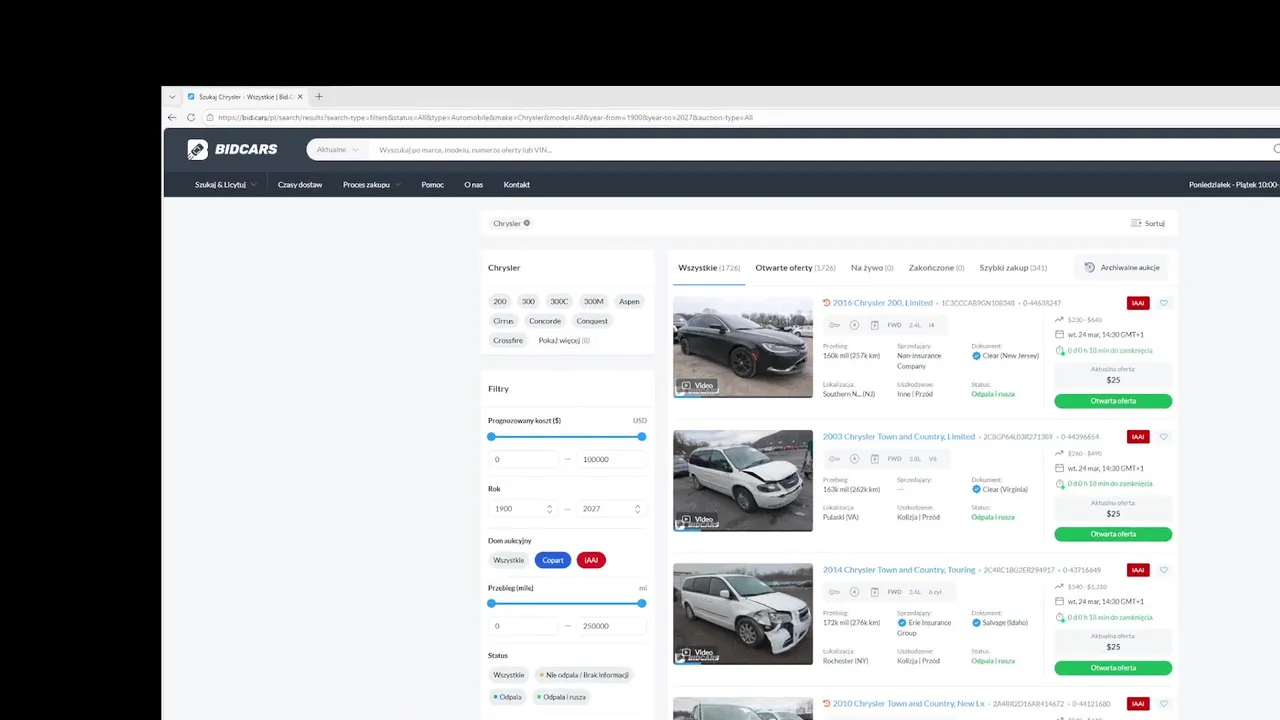Focus the search field Wyszukaj po marce, modelu
The image size is (1280, 720).
pyautogui.click(x=820, y=150)
